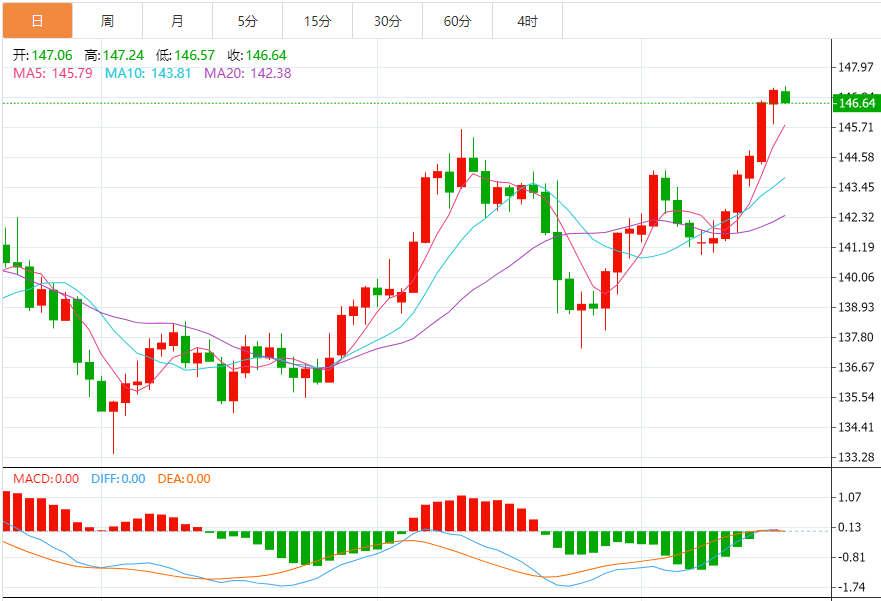Click the 138.93 price axis label
Viewport: 881px width, 601px height.
(856, 307)
